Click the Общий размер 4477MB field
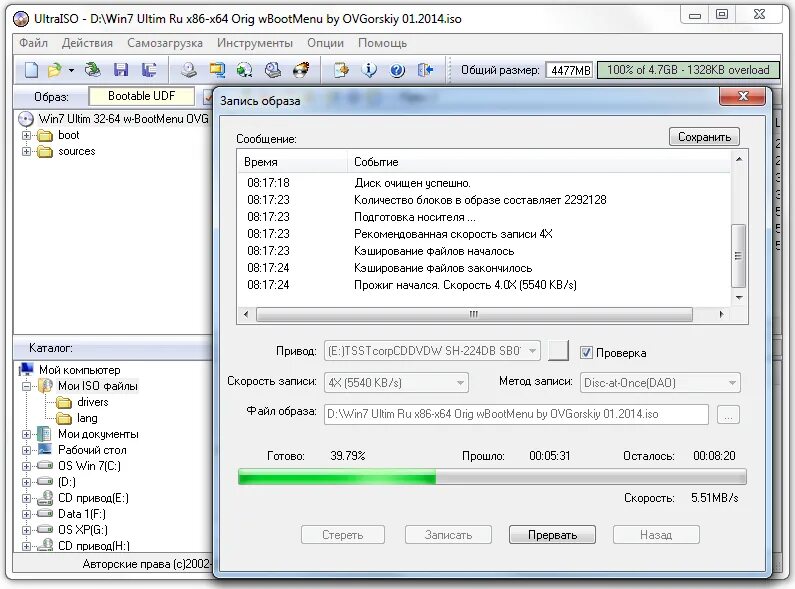Screen dimensions: 795x589 pyautogui.click(x=570, y=70)
